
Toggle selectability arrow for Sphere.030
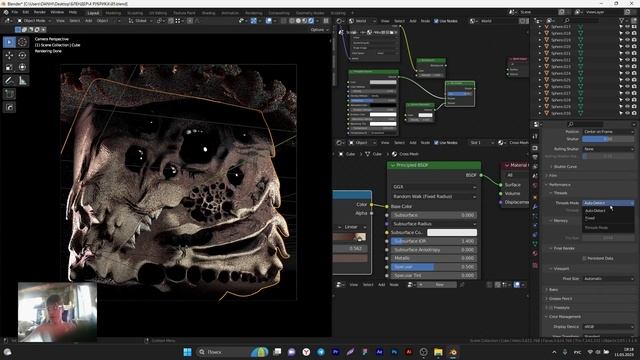click(x=621, y=113)
